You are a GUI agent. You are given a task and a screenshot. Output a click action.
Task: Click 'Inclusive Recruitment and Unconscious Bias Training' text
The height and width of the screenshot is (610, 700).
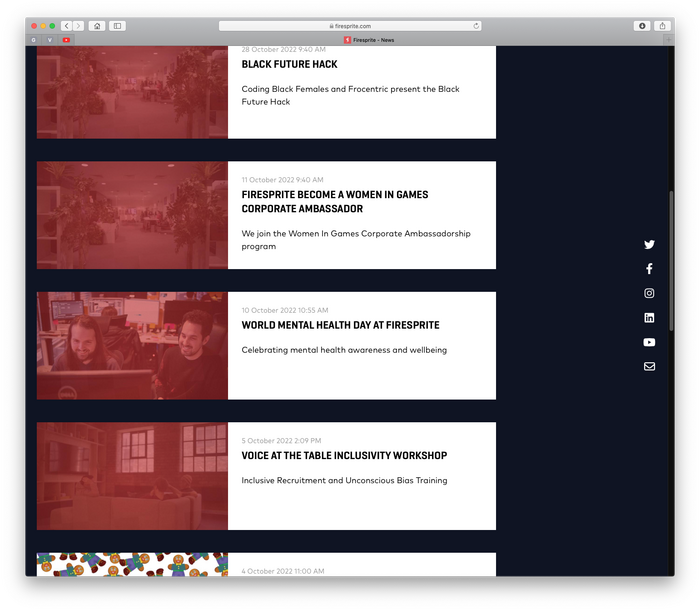click(344, 480)
